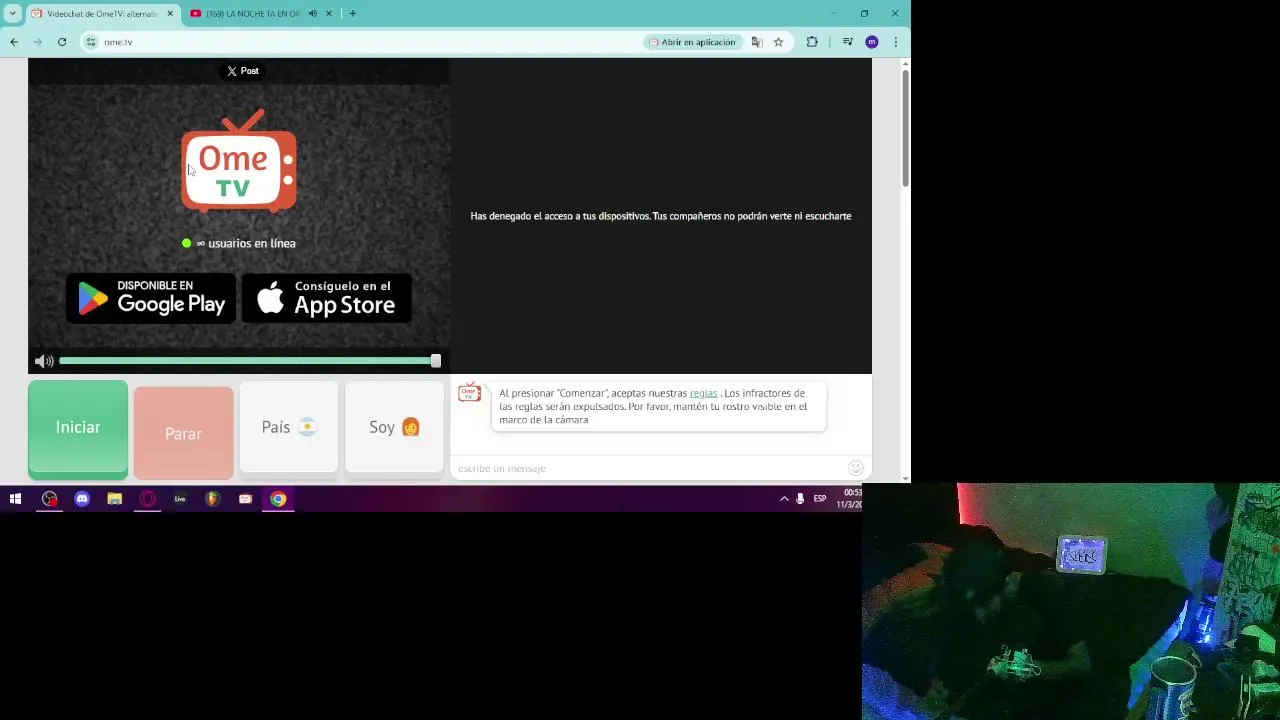Viewport: 1280px width, 720px height.
Task: Open the Chrome three-dot menu
Action: click(x=895, y=42)
